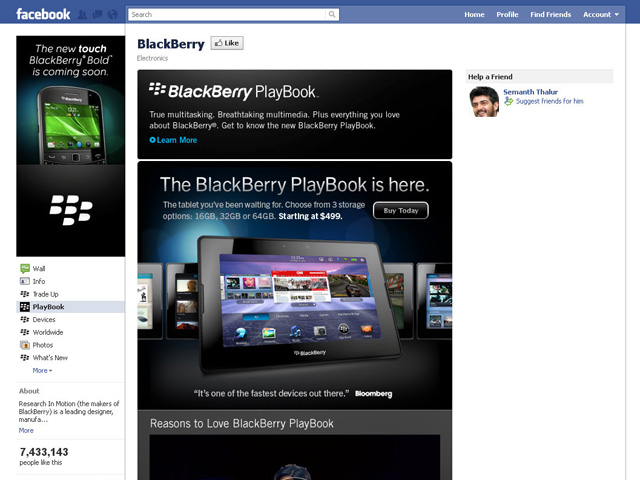
Task: Open Profile in top navigation
Action: [x=507, y=15]
